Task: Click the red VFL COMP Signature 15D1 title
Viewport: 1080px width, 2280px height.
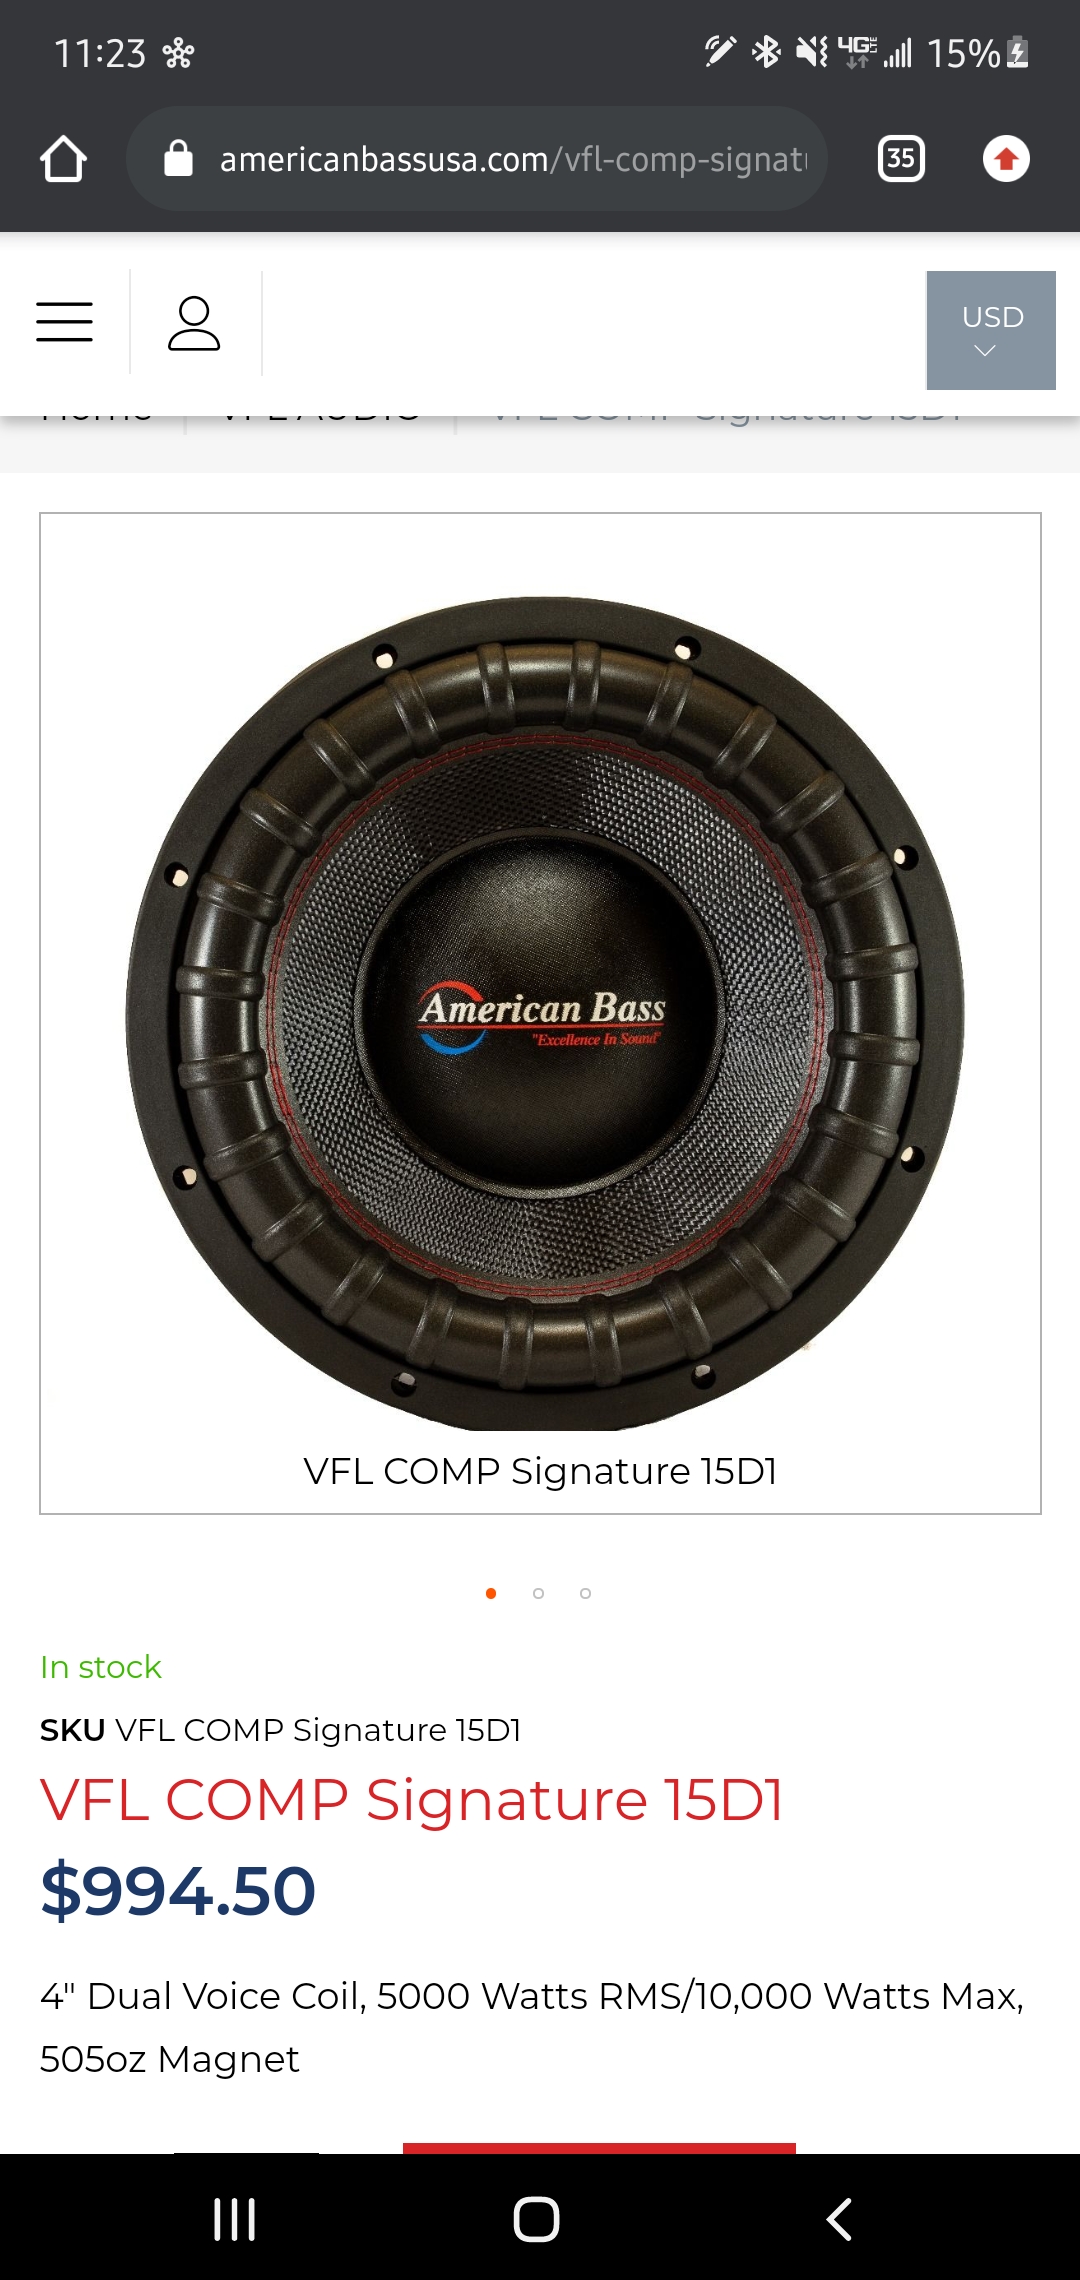Action: [x=411, y=1800]
